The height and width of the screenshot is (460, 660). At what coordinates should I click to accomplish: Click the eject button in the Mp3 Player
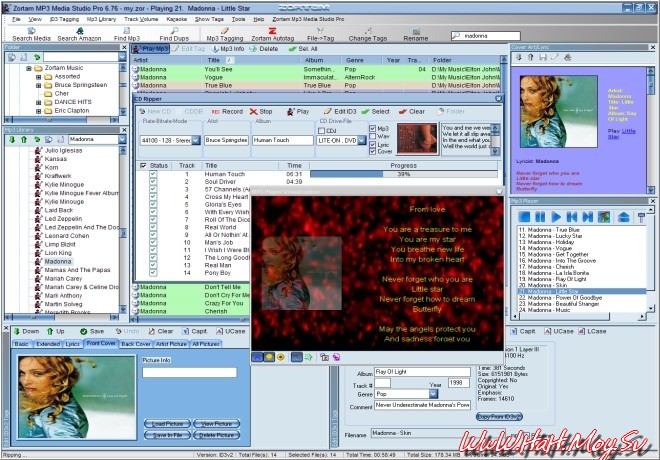[623, 217]
